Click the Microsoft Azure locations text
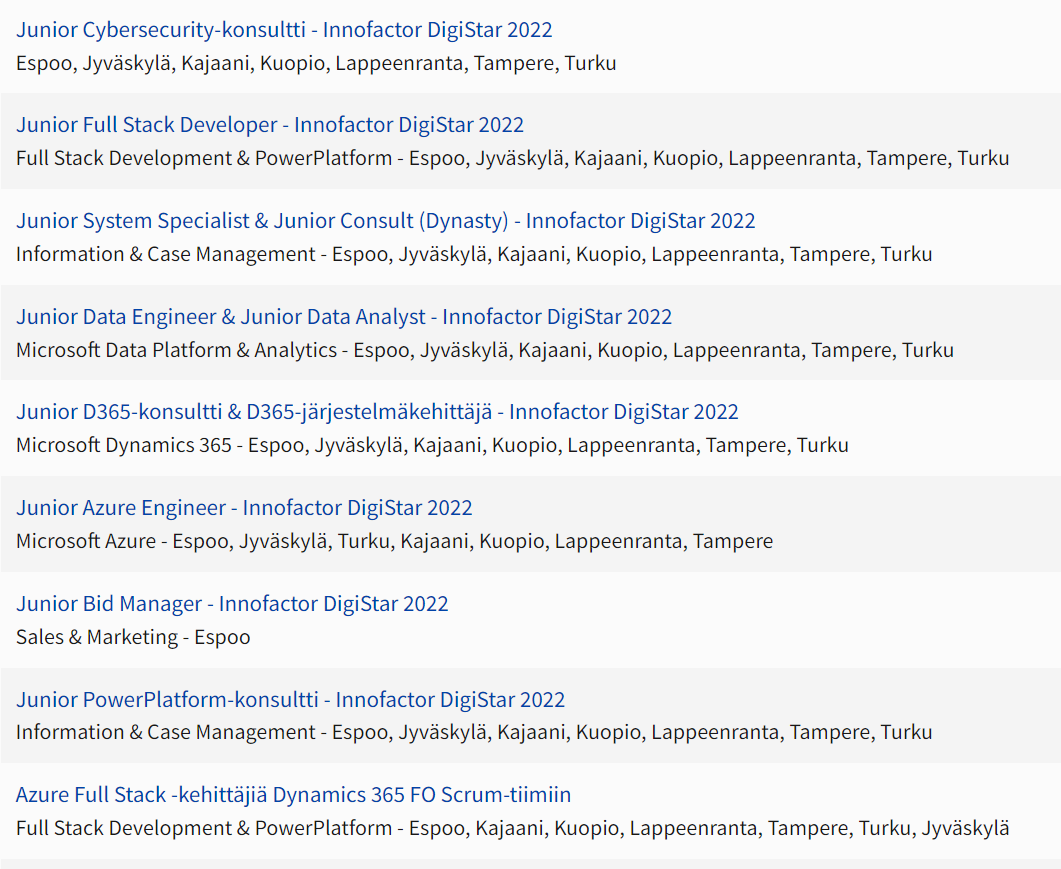The height and width of the screenshot is (869, 1061). pos(394,541)
